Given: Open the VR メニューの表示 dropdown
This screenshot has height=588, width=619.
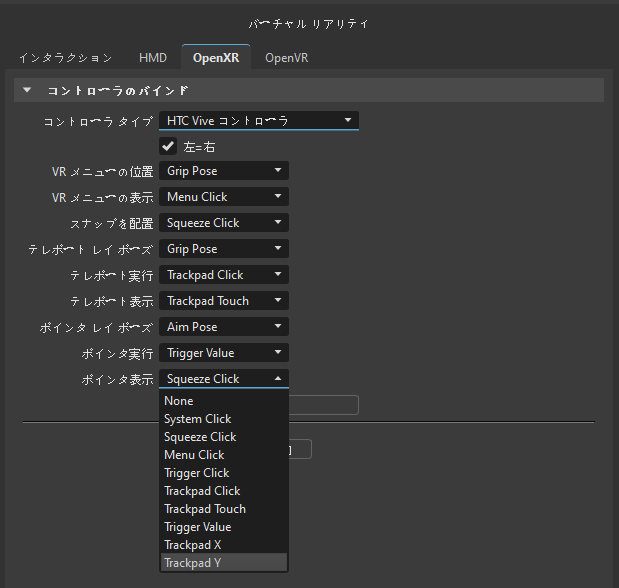Looking at the screenshot, I should pos(224,197).
